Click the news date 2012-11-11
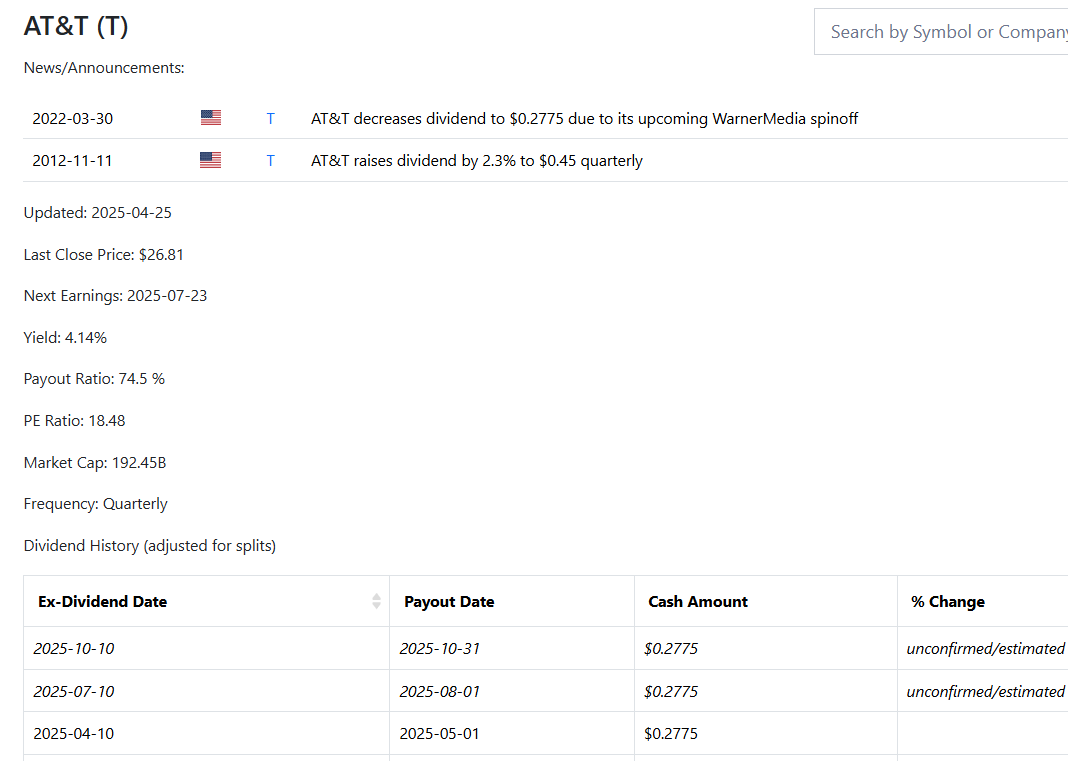The height and width of the screenshot is (761, 1068). click(x=72, y=161)
